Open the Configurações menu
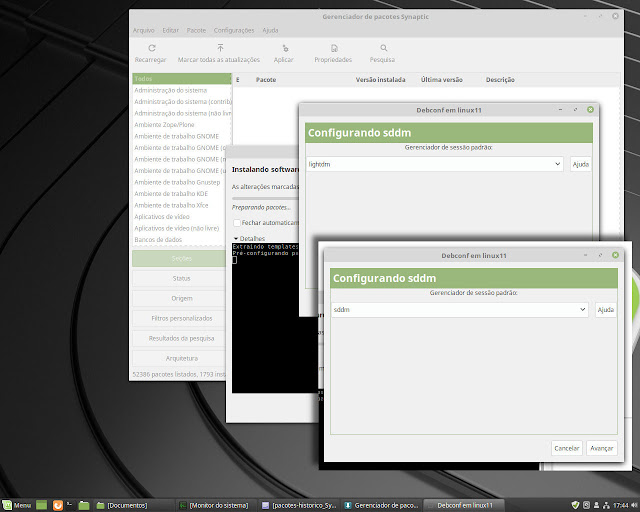Image resolution: width=640 pixels, height=512 pixels. click(x=234, y=30)
